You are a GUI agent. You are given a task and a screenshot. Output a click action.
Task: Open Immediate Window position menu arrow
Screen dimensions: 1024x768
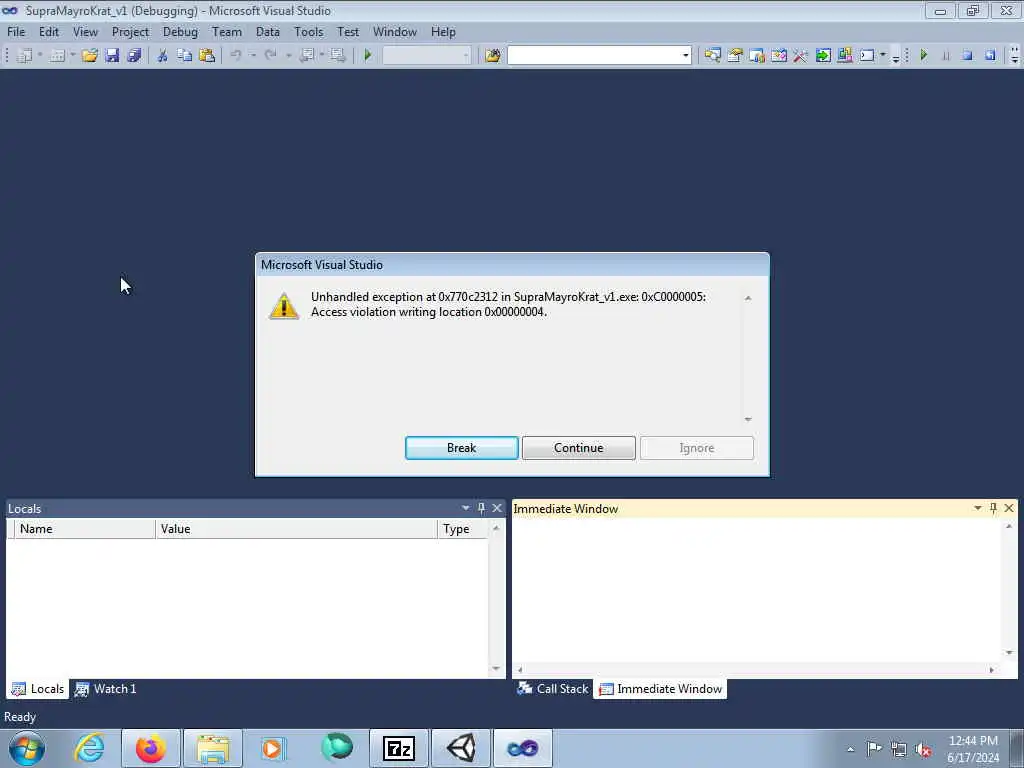tap(978, 508)
